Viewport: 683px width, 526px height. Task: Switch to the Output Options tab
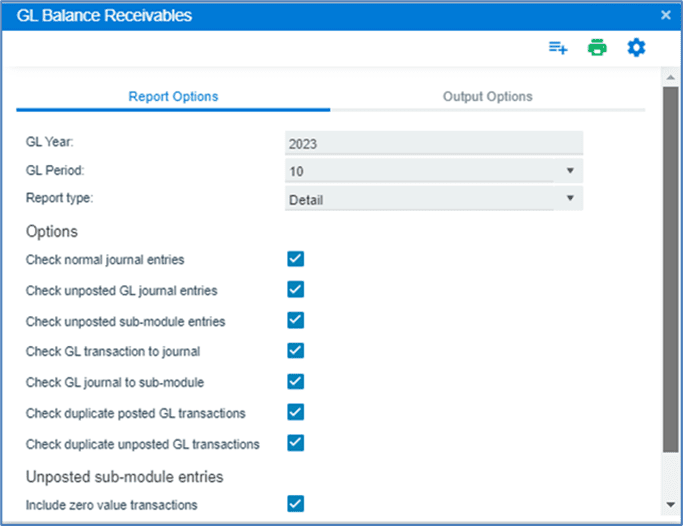pos(487,97)
